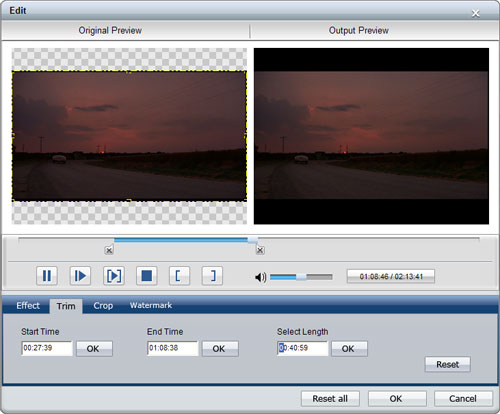This screenshot has height=414, width=500.
Task: Focus the Start Time input field
Action: [47, 348]
